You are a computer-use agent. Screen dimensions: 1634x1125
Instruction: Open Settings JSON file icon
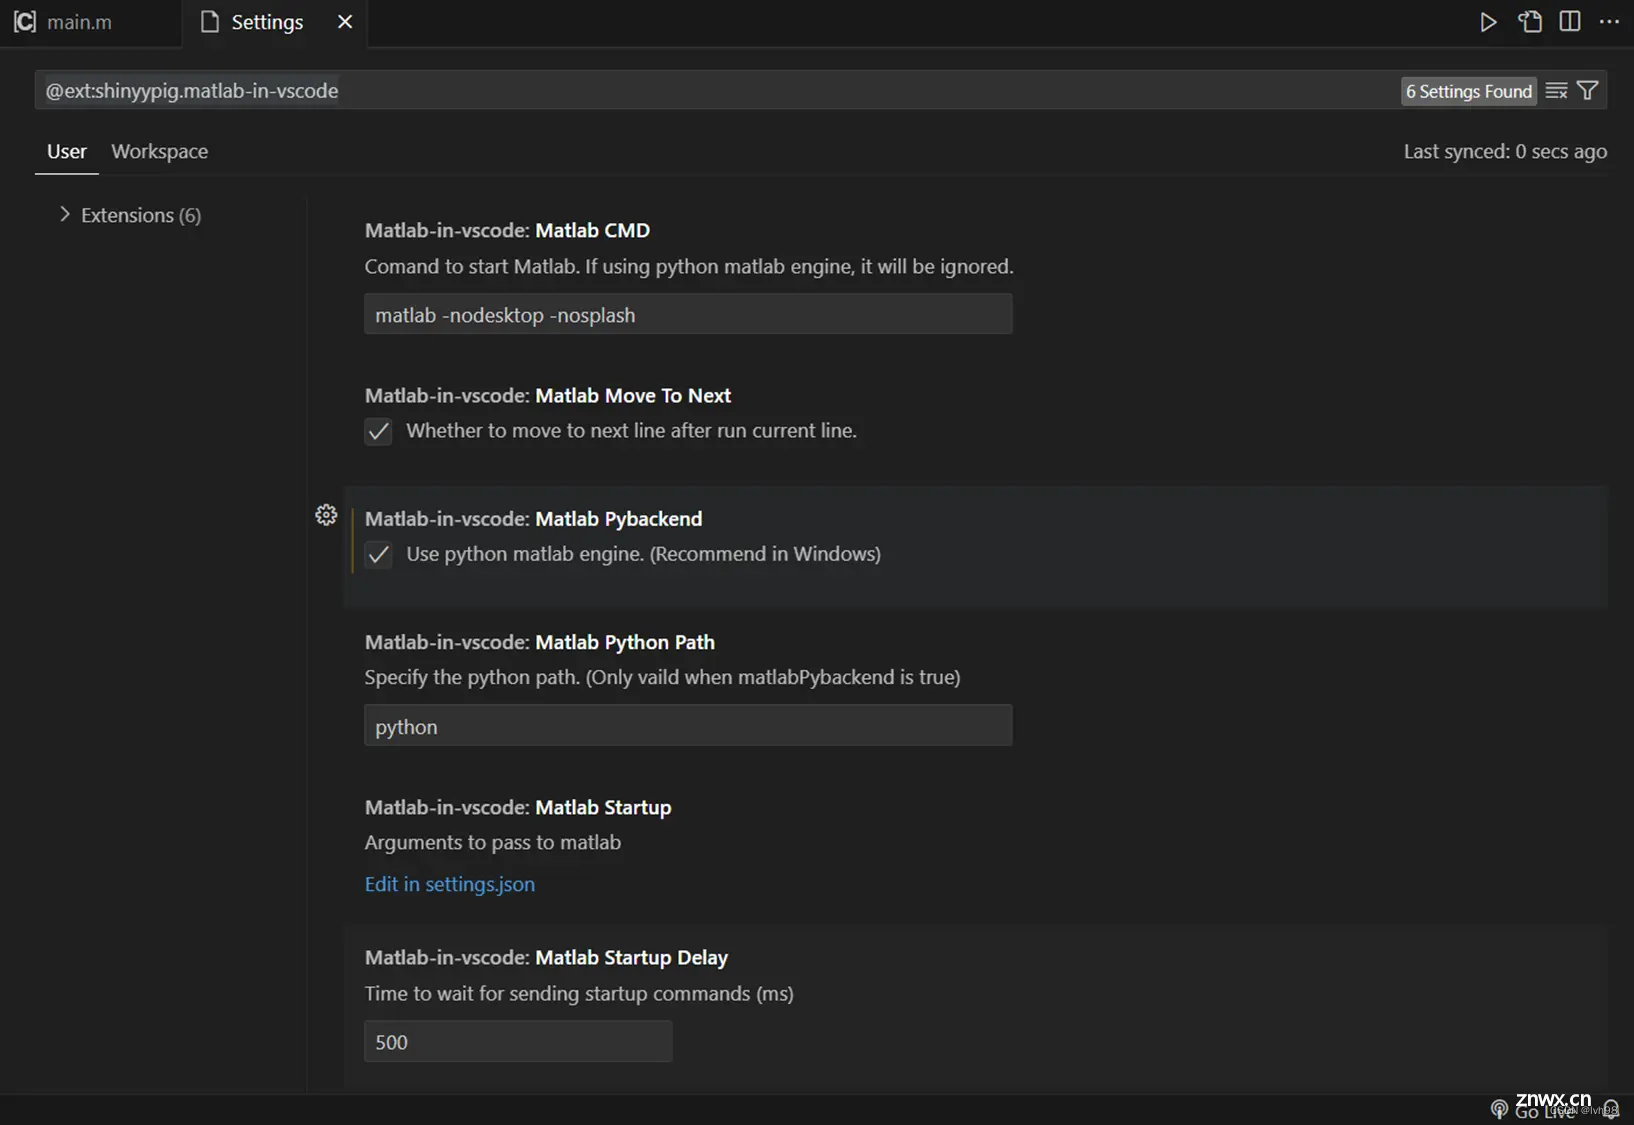click(x=1530, y=22)
